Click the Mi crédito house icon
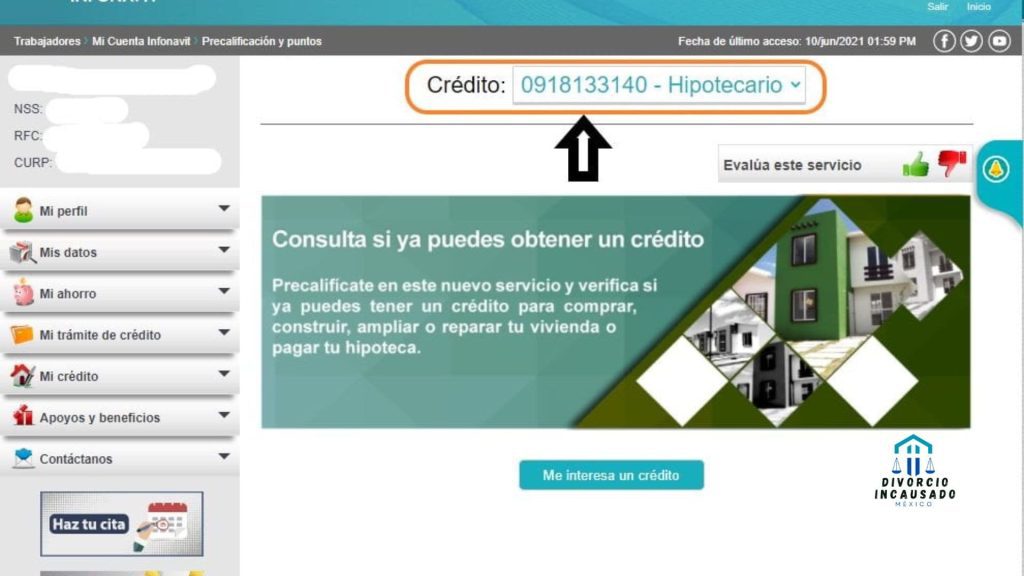The image size is (1024, 576). tap(22, 376)
